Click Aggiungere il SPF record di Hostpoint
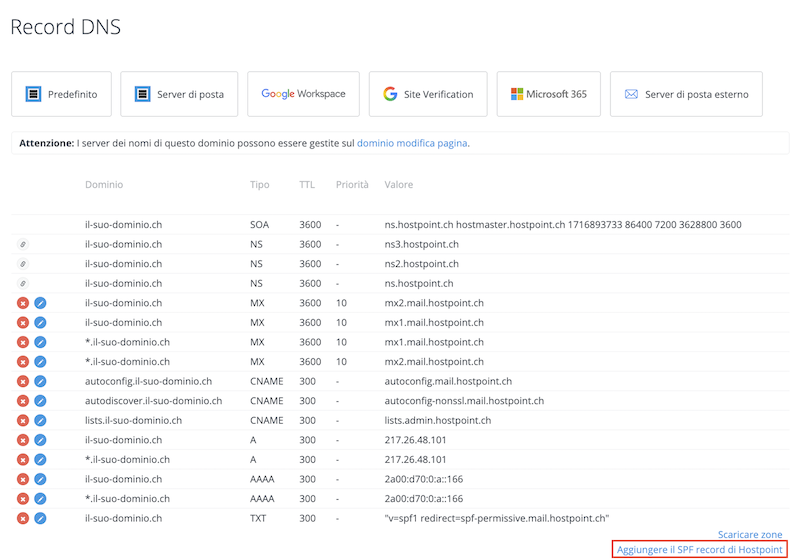This screenshot has height=559, width=800. click(x=699, y=549)
